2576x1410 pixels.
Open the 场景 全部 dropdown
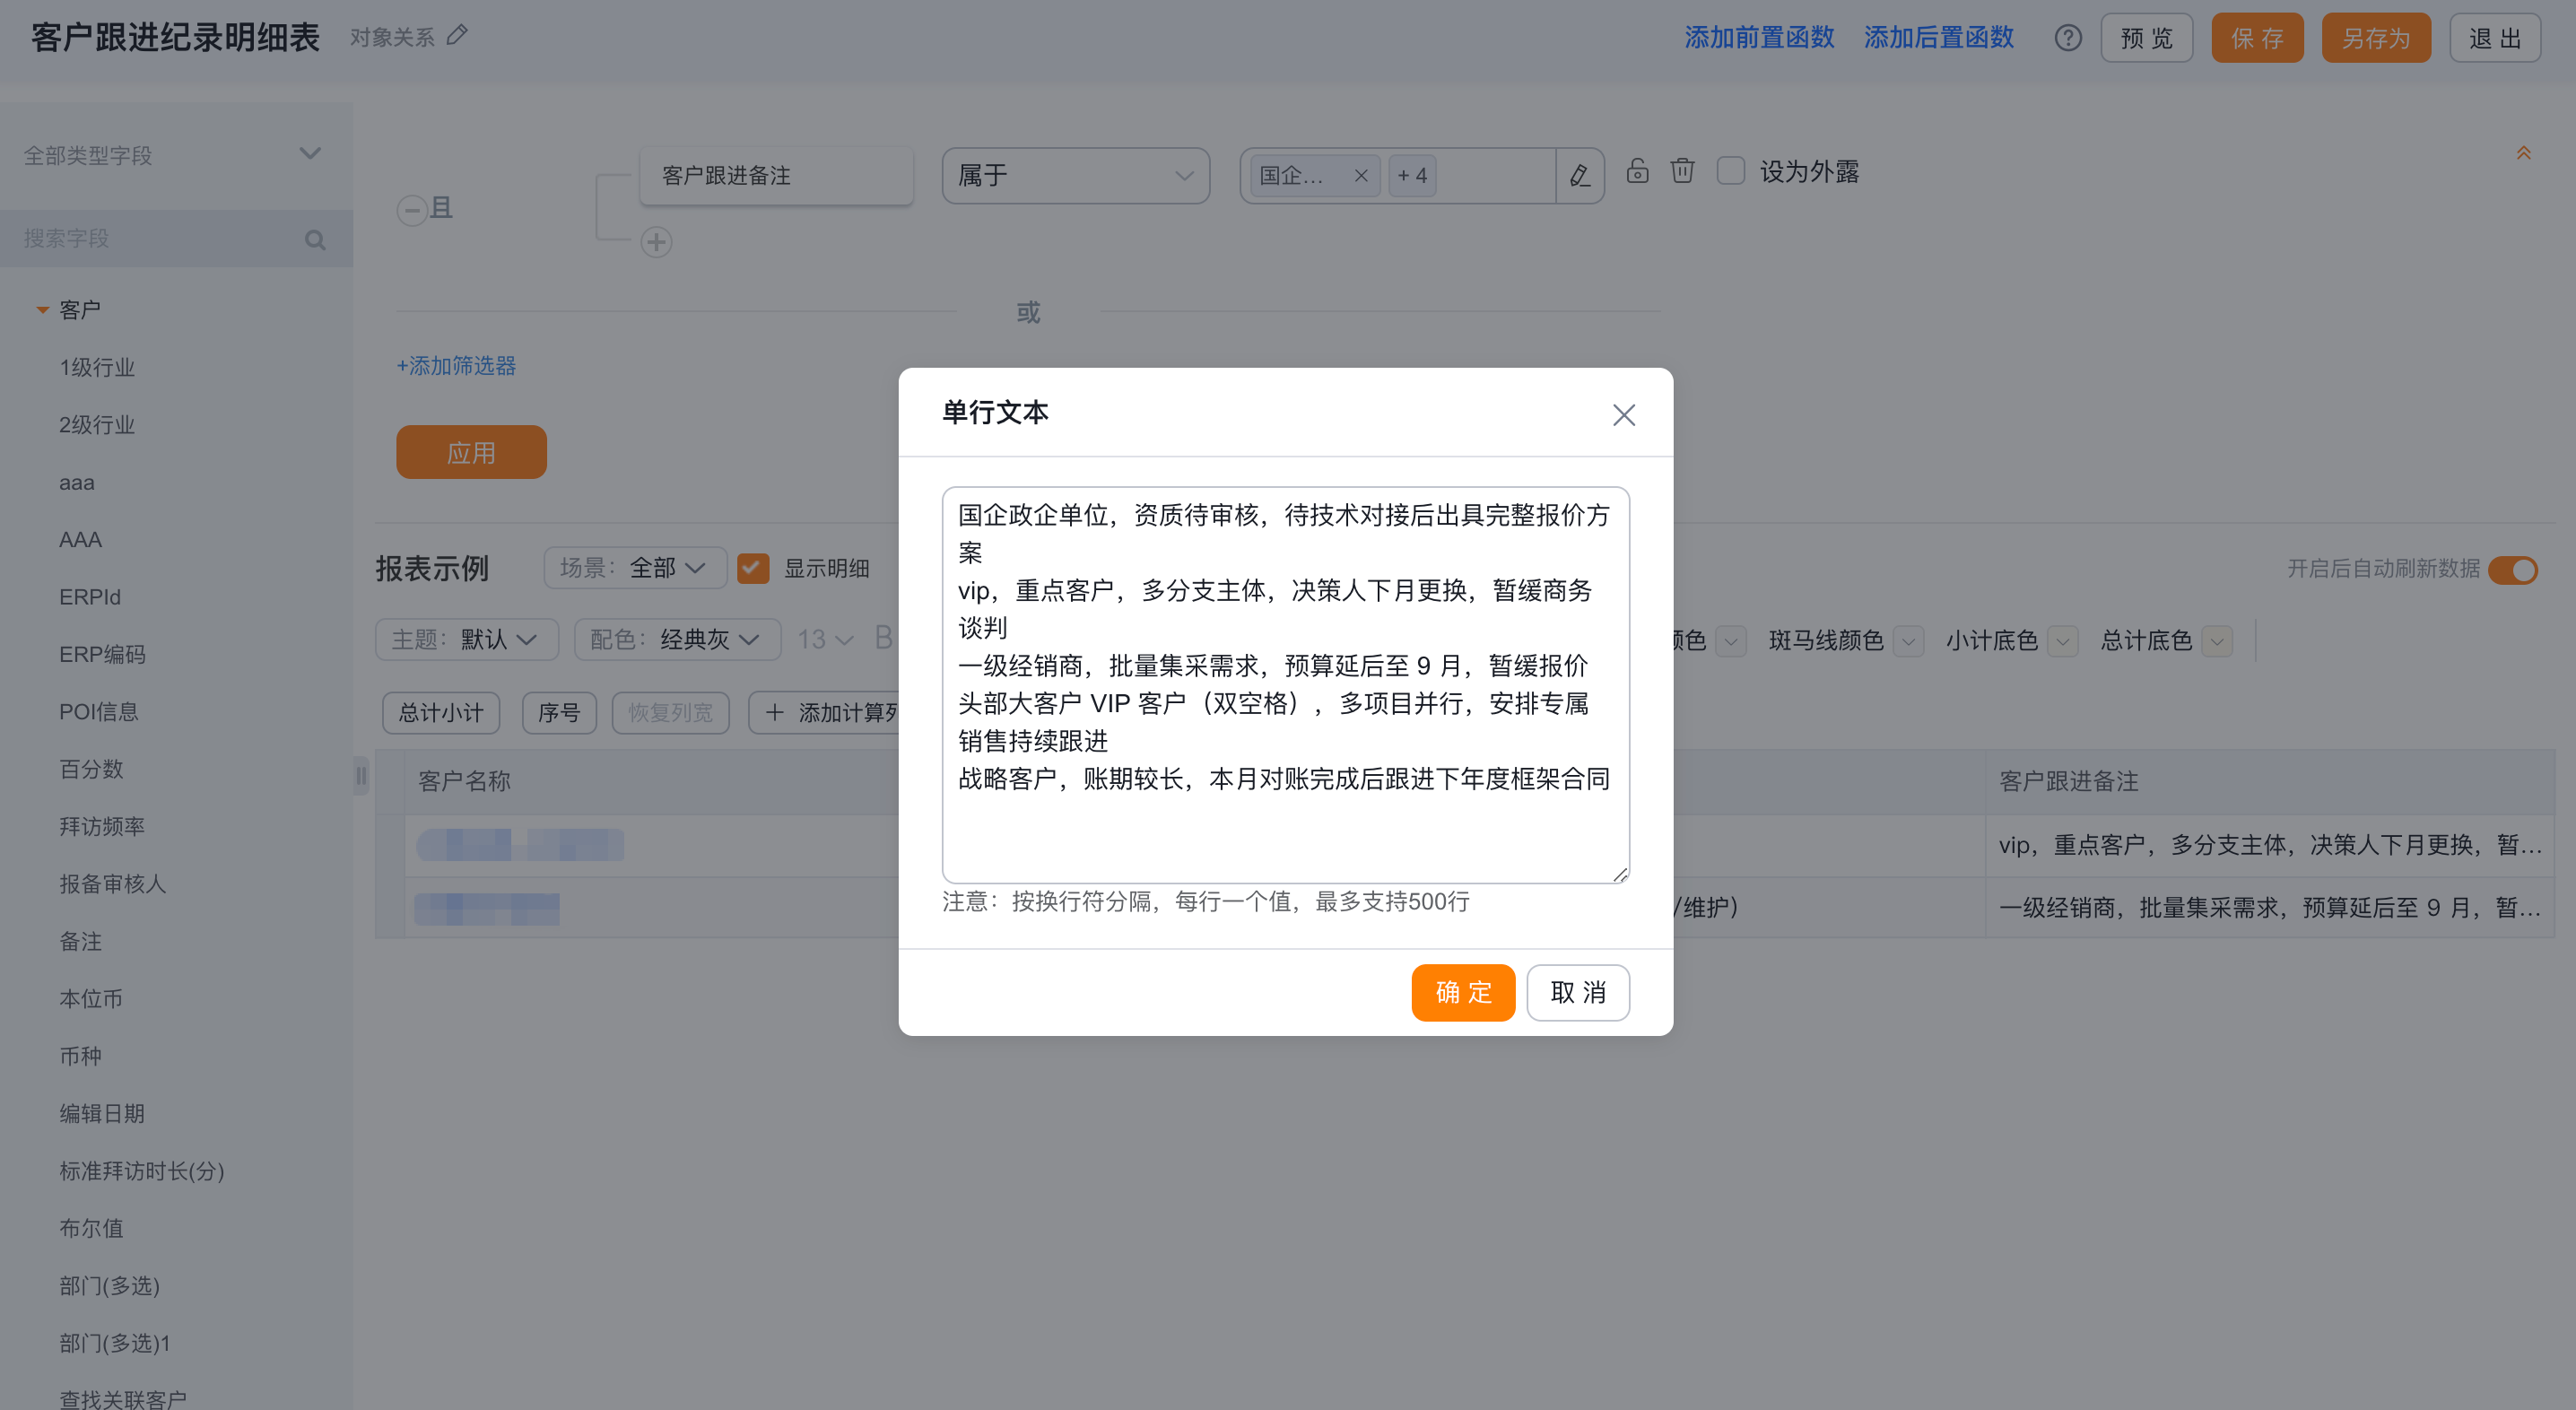[x=635, y=568]
